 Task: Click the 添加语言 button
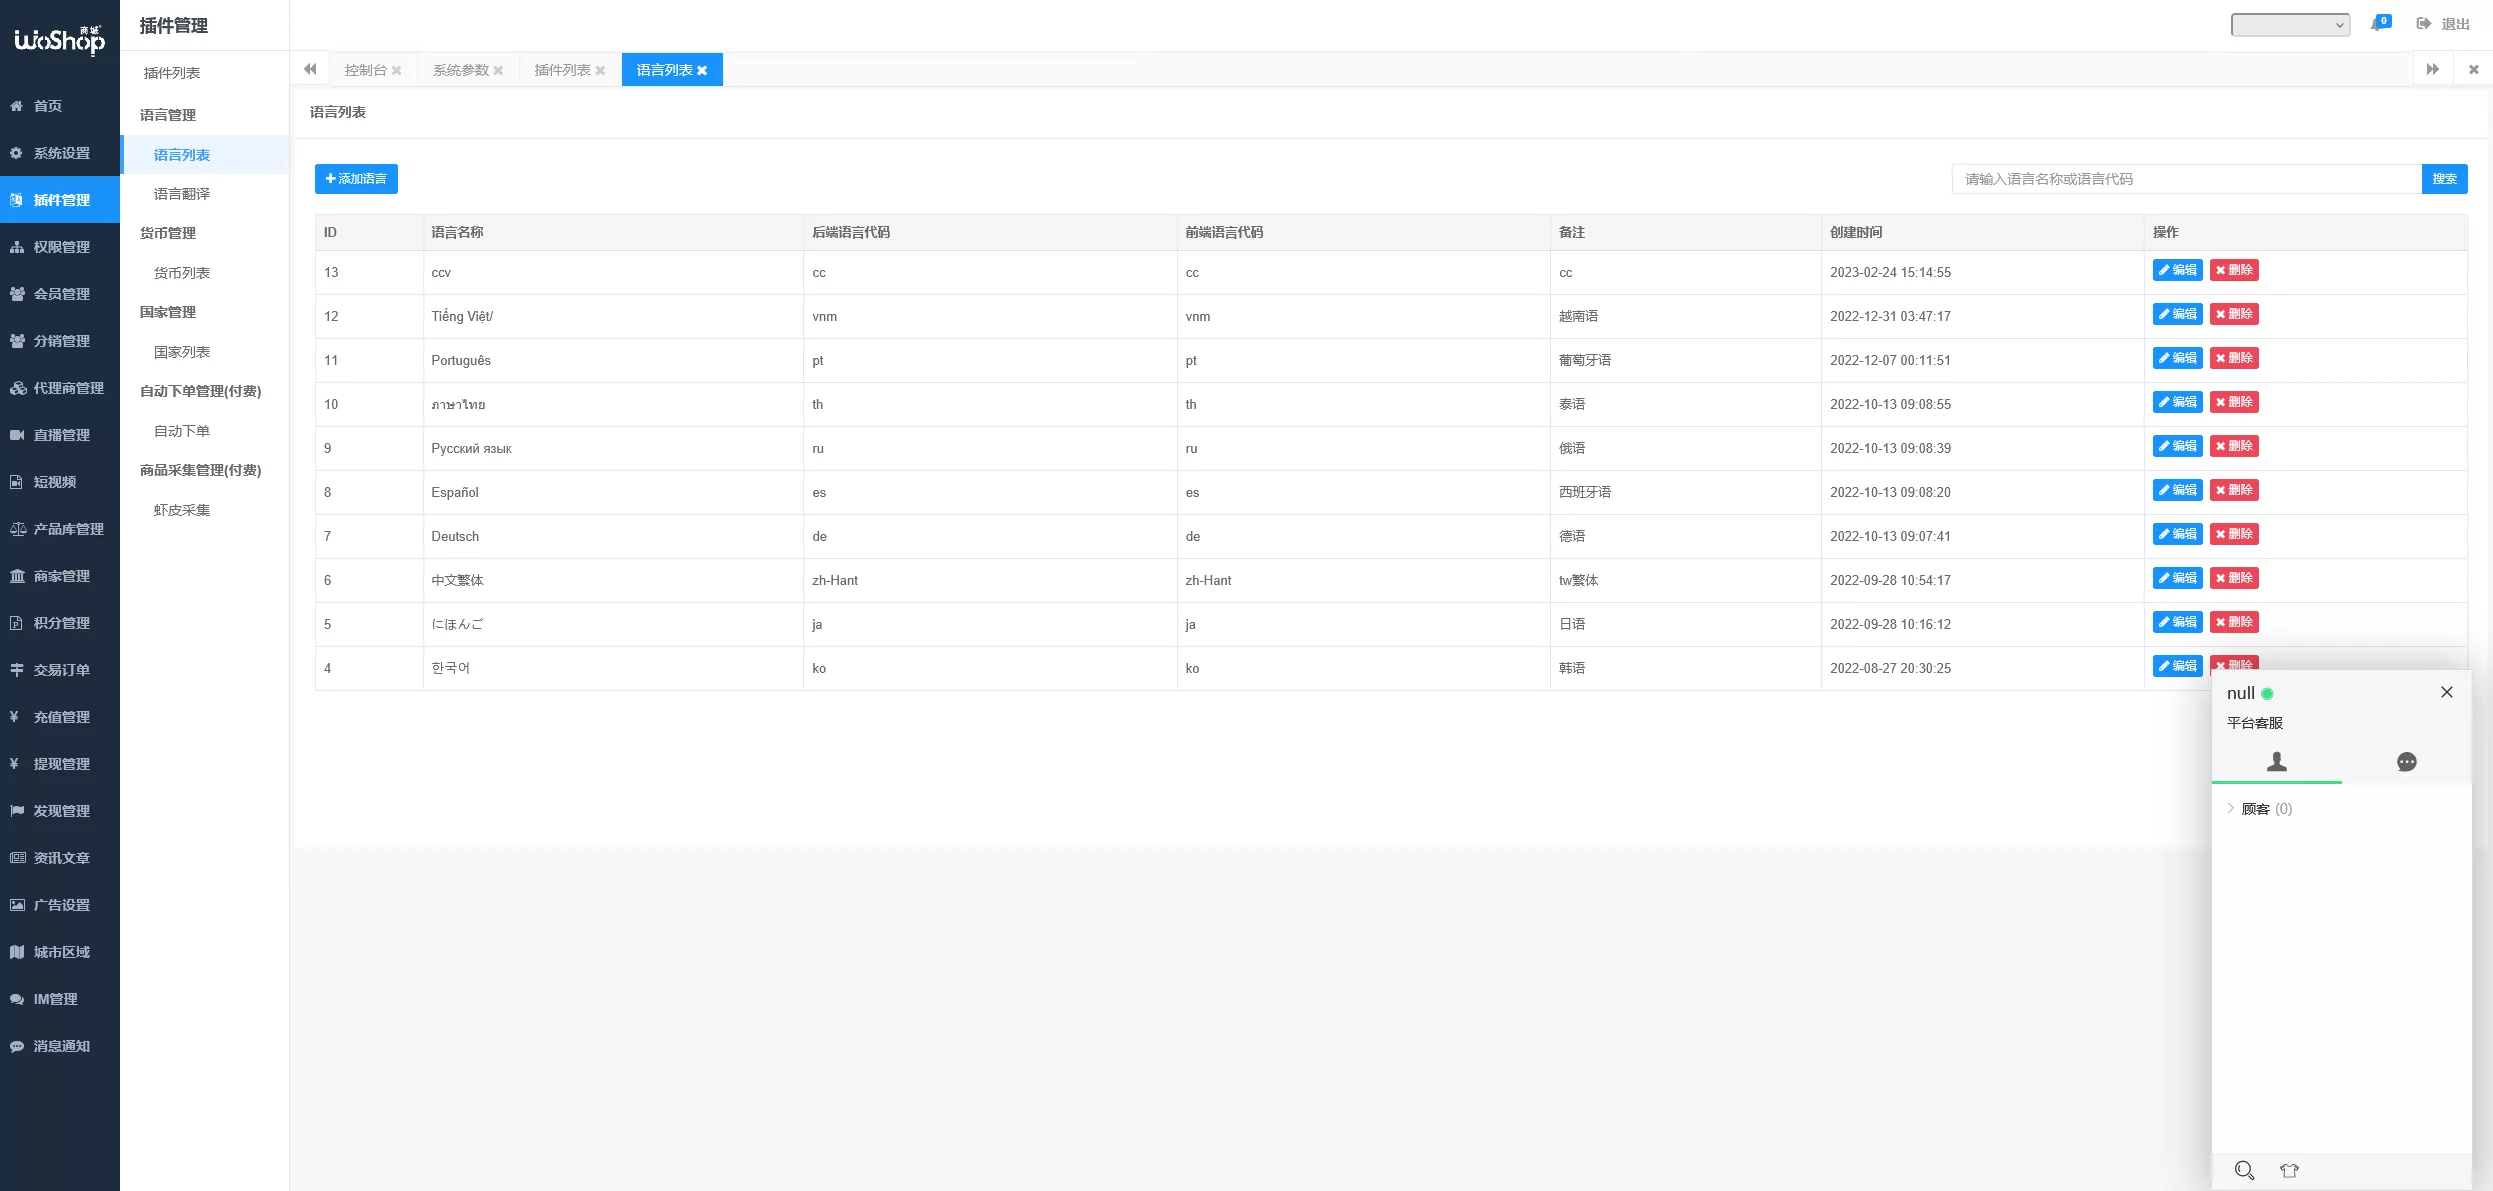coord(356,179)
